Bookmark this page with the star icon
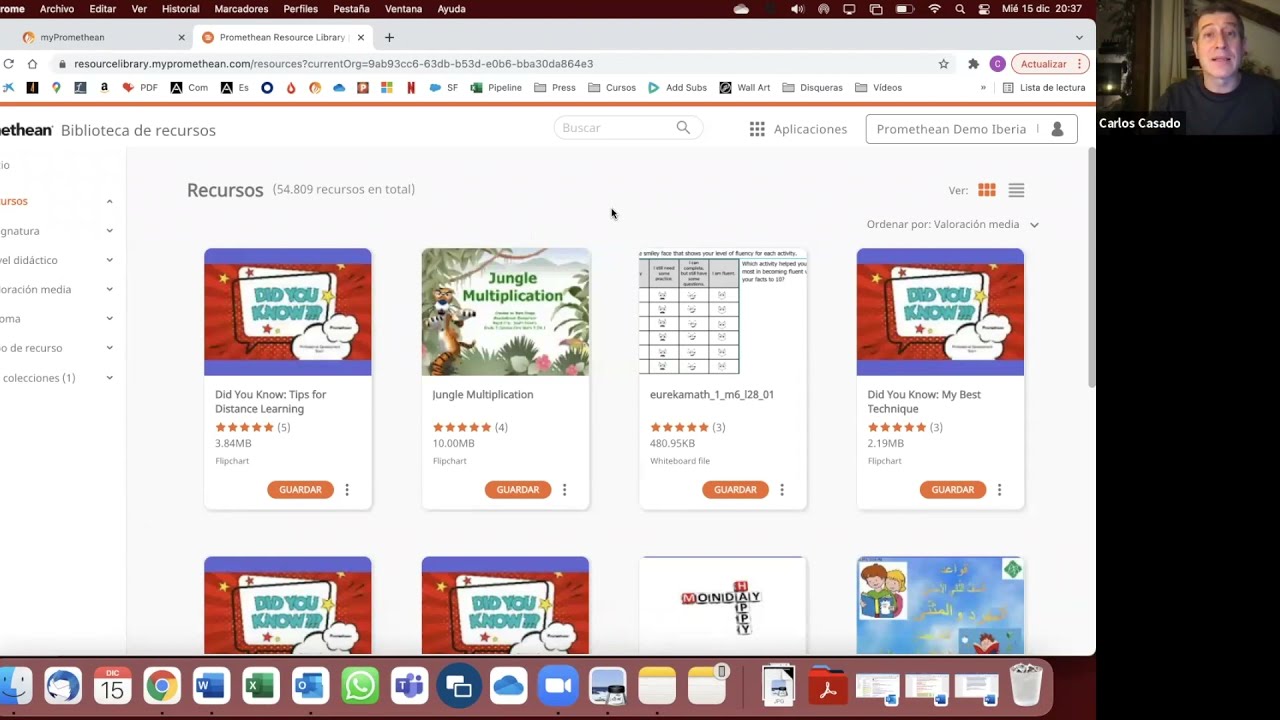The image size is (1280, 720). click(943, 64)
